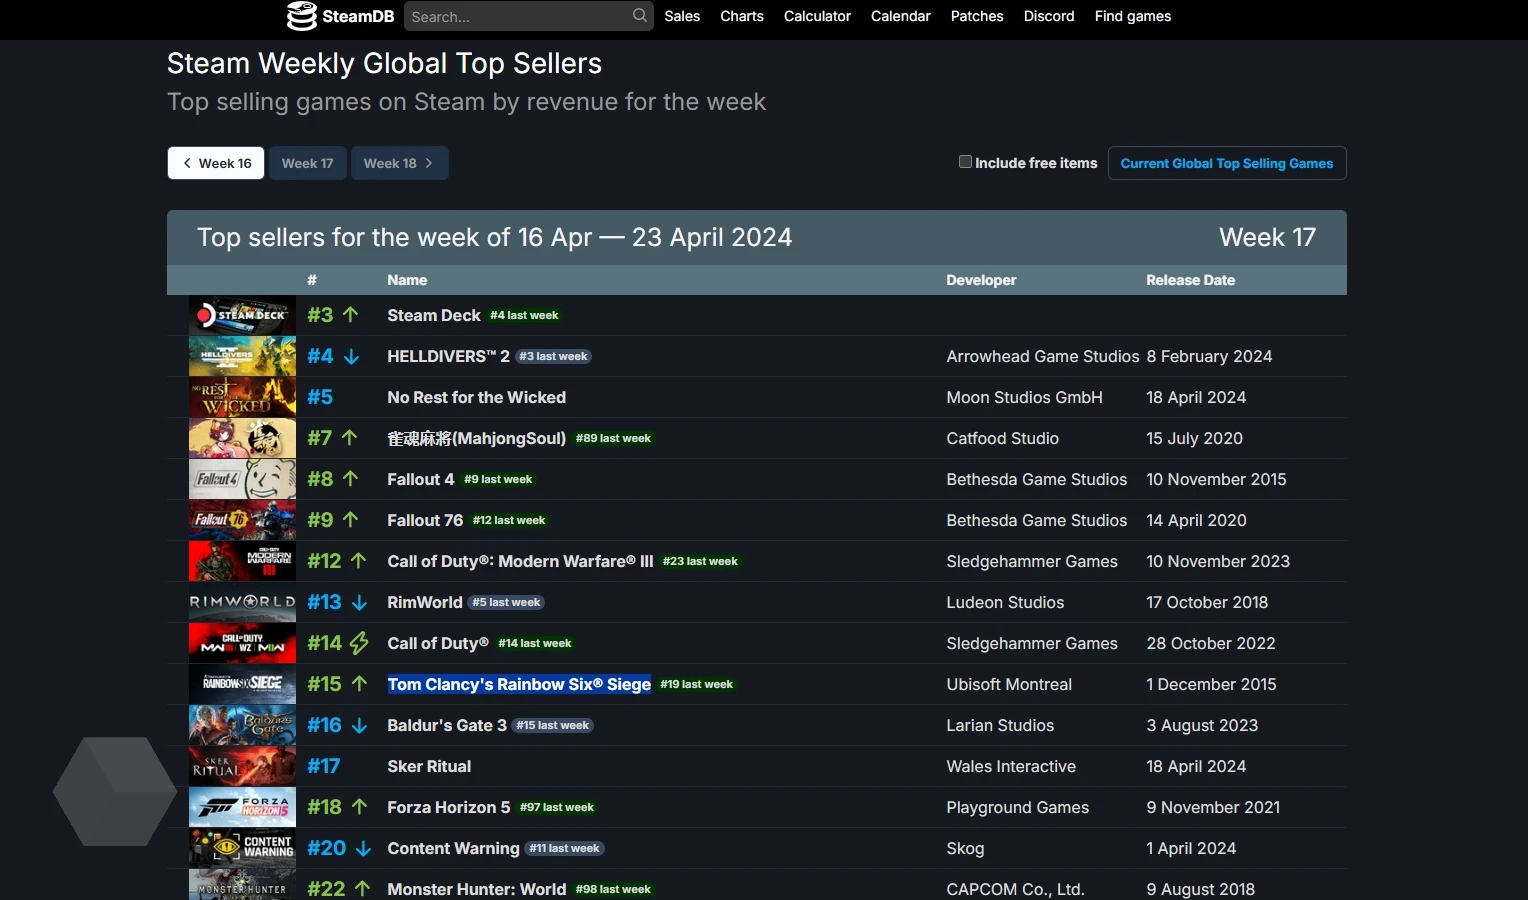1528x900 pixels.
Task: Open the Forza Horizon 5 thumbnail
Action: tap(242, 807)
